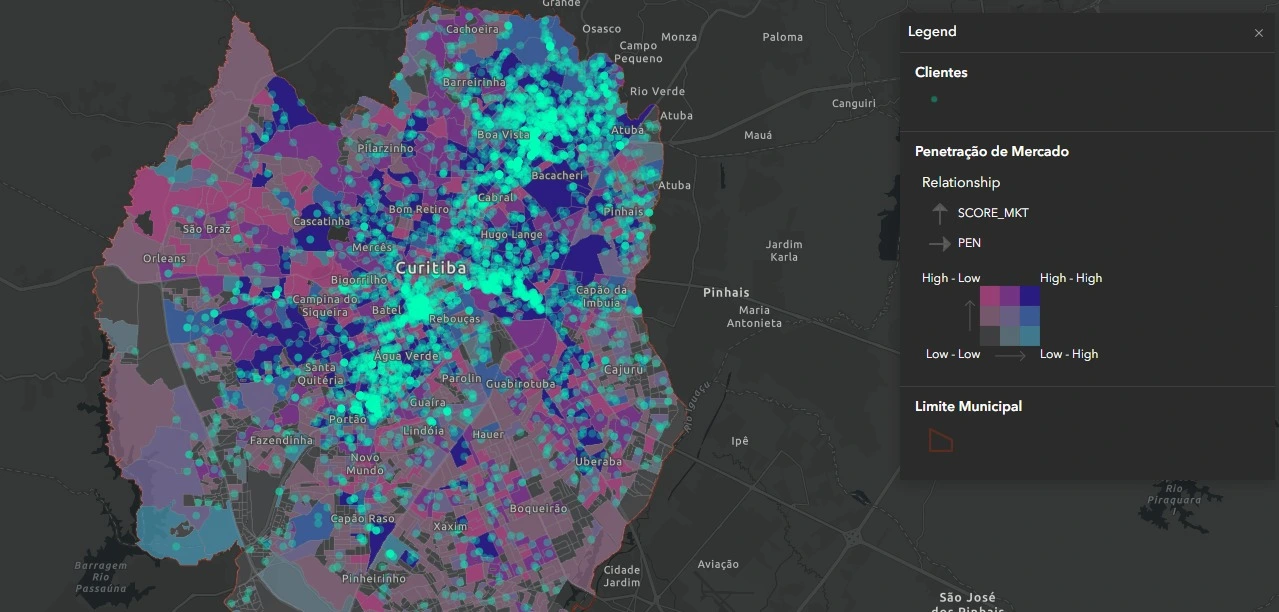Click the Limite Municipal polygon symbol
This screenshot has width=1279, height=612.
point(940,440)
